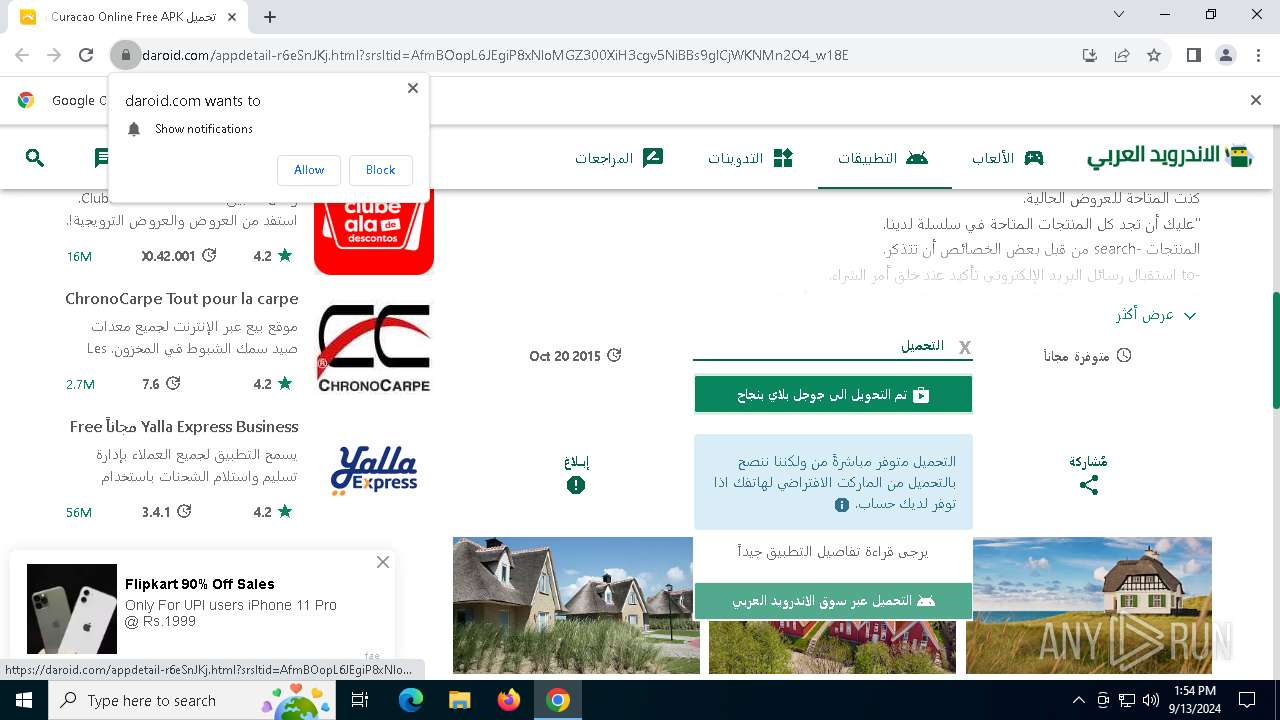Screen dimensions: 1280x720
Task: Open File Explorer from taskbar
Action: pos(460,700)
